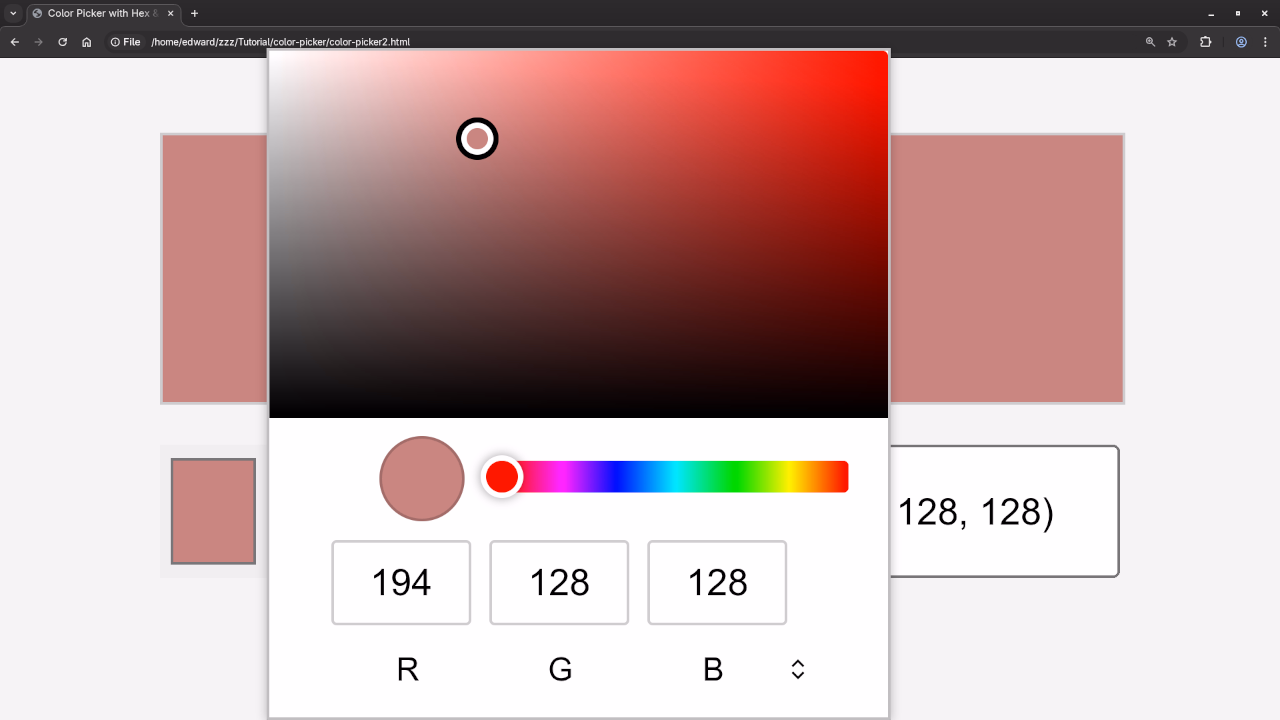This screenshot has width=1280, height=720.
Task: Click the R channel label
Action: coord(407,669)
